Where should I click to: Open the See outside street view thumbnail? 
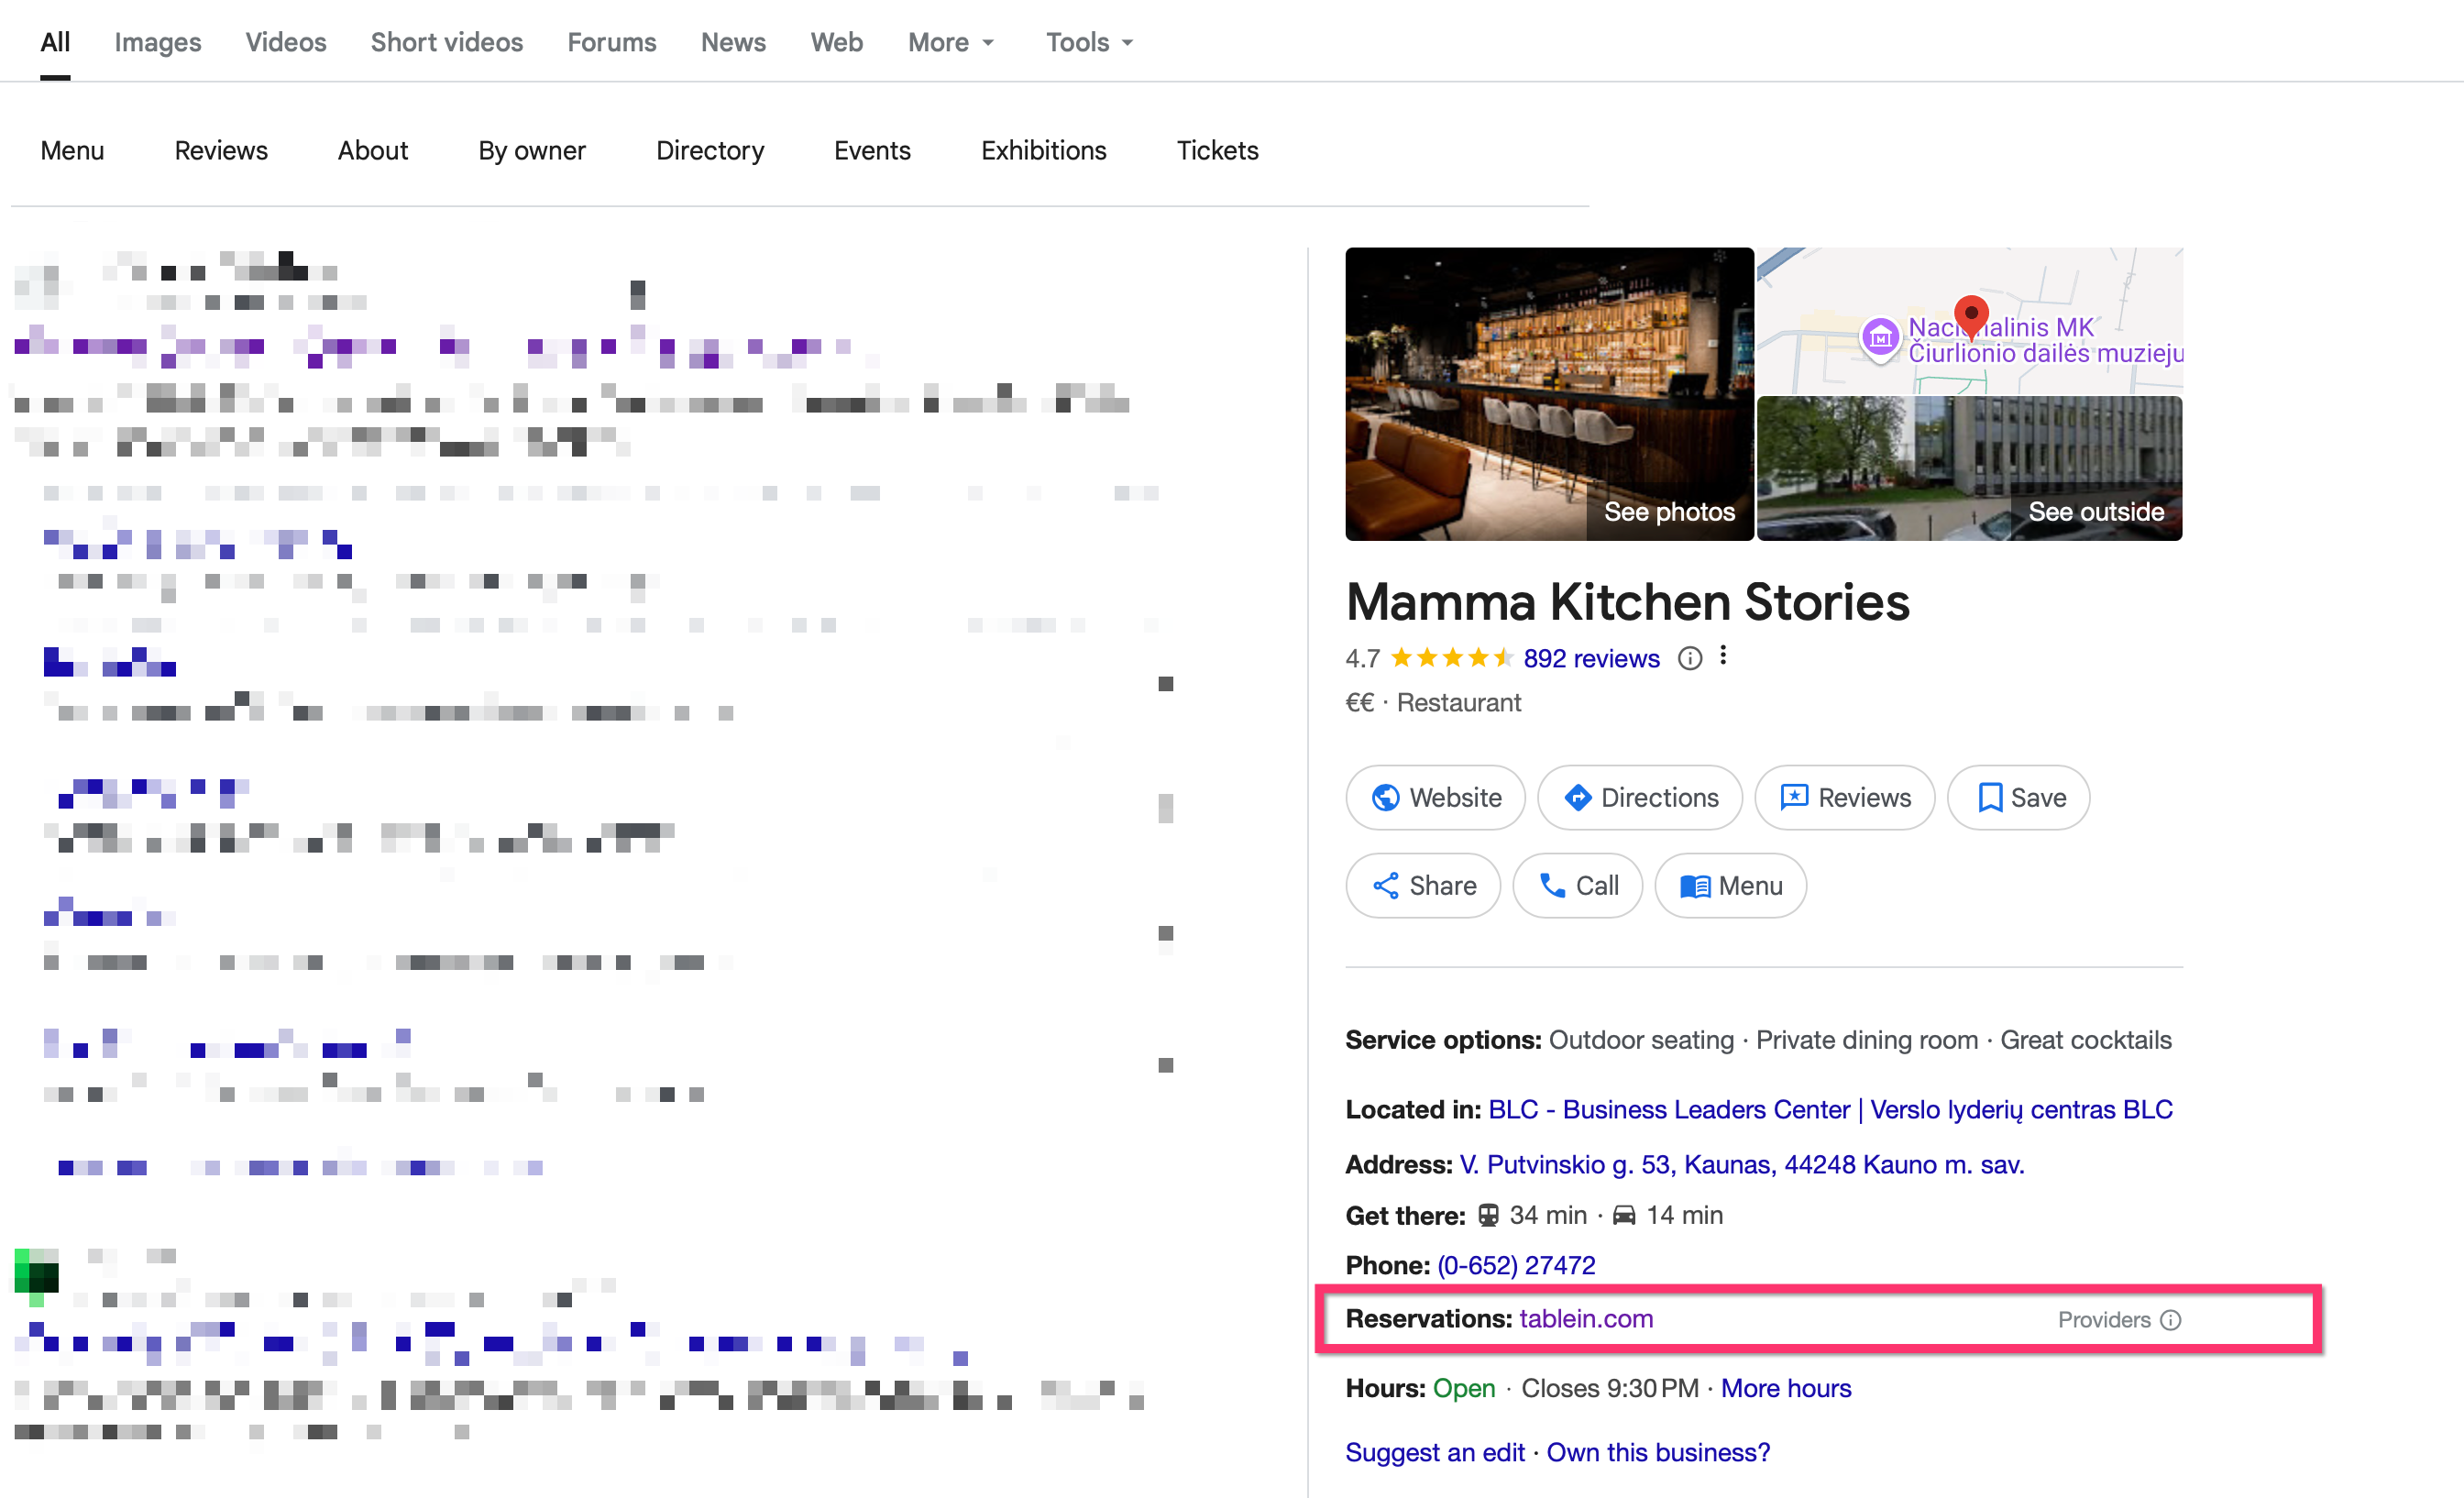(x=1969, y=468)
